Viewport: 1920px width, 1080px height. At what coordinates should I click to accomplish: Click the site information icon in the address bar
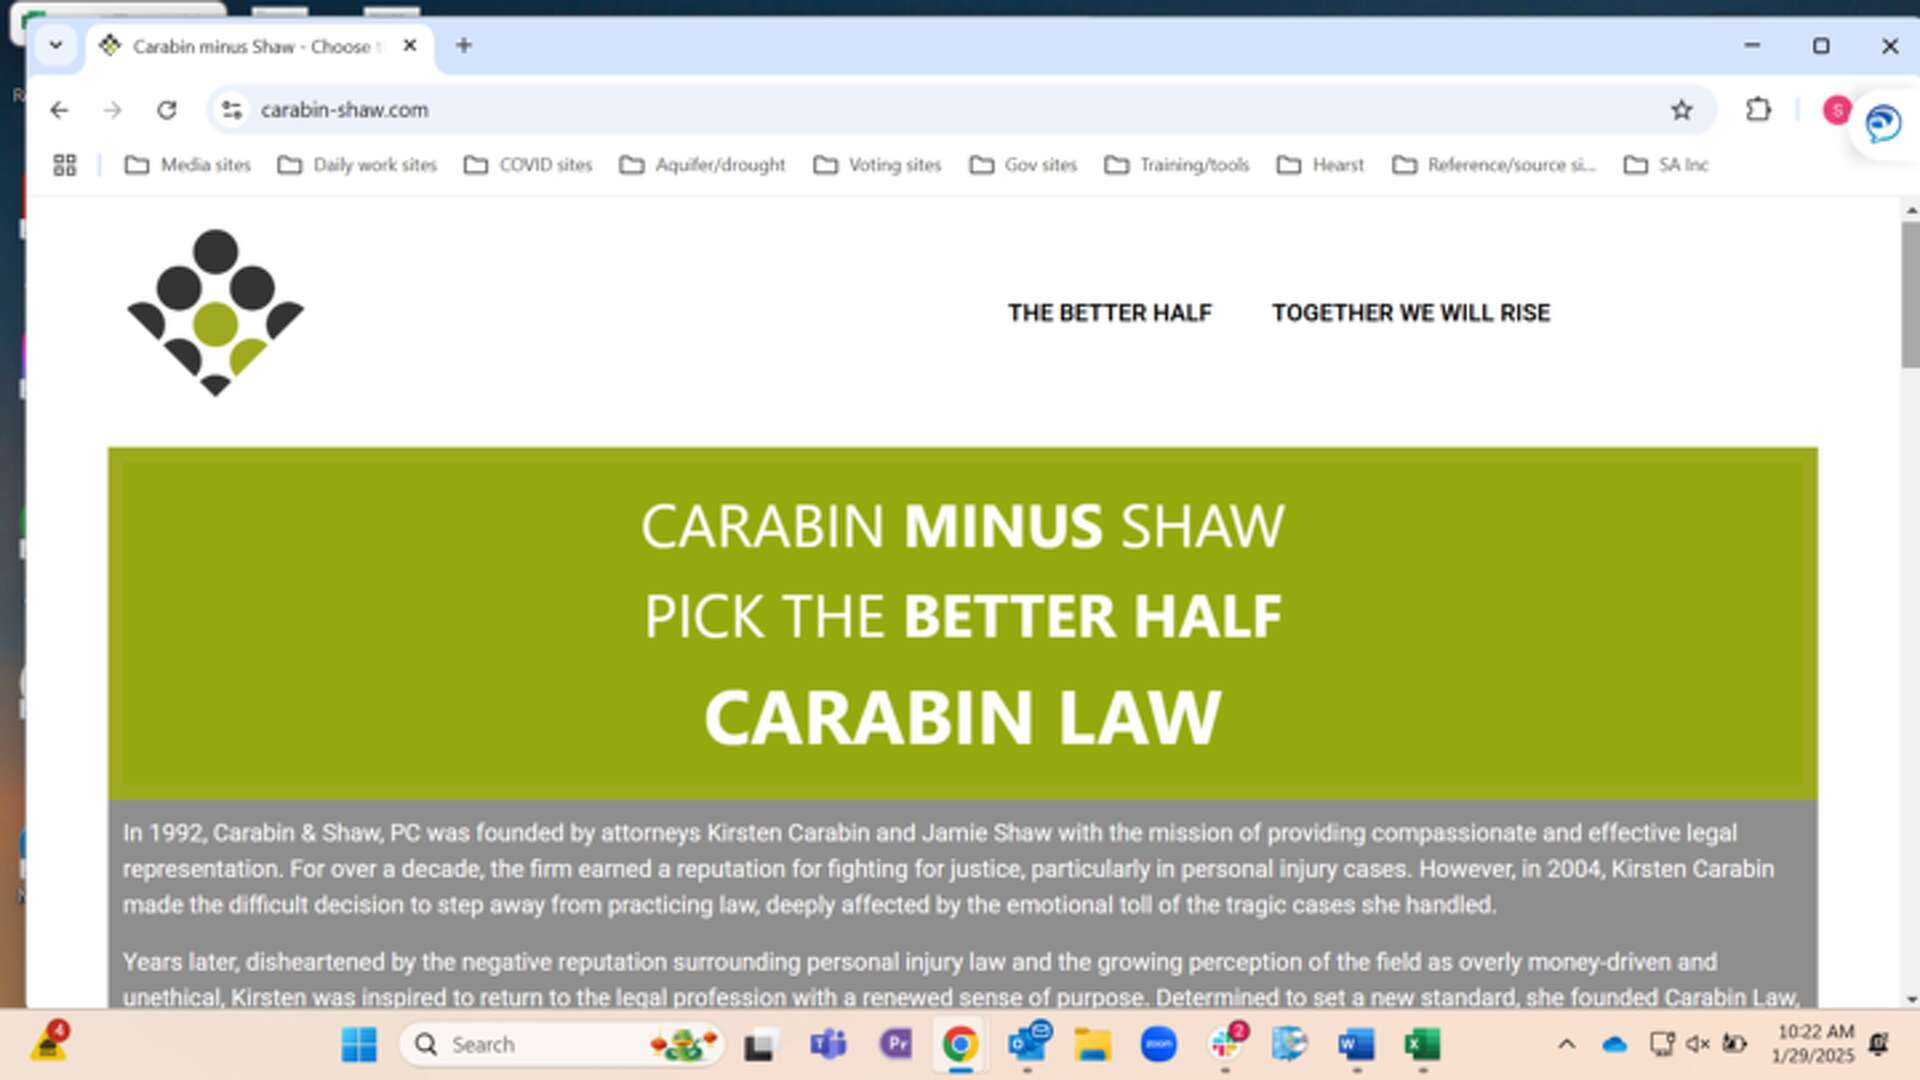point(231,110)
